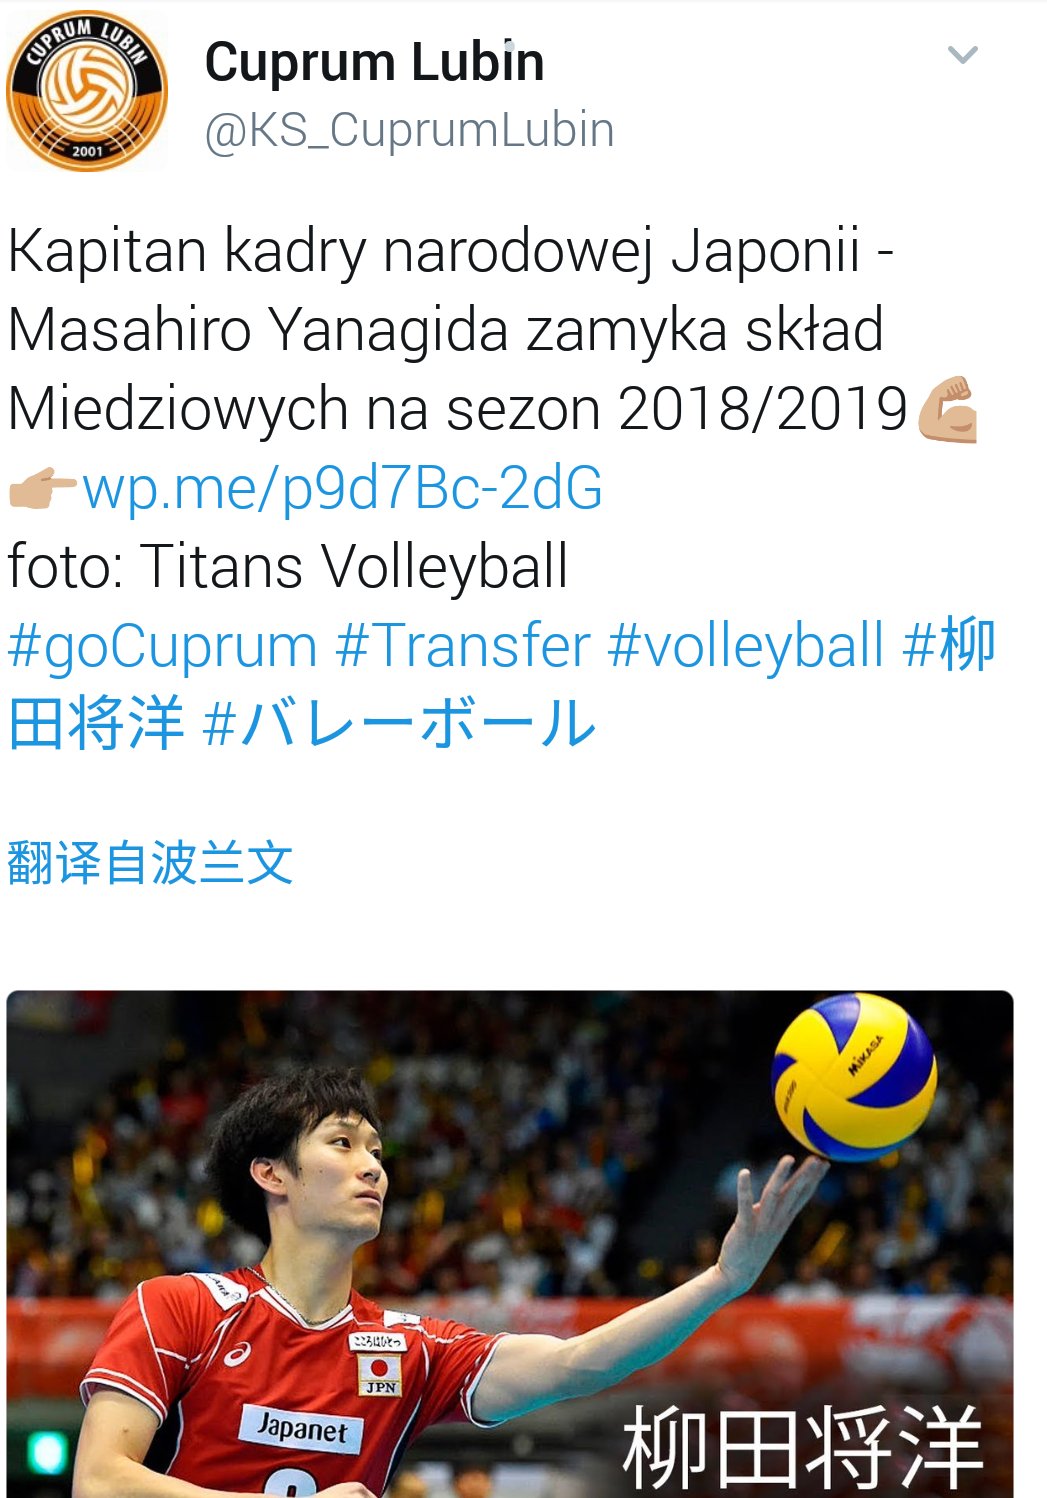Tap the flexed biceps emoji
This screenshot has height=1498, width=1047.
point(947,409)
